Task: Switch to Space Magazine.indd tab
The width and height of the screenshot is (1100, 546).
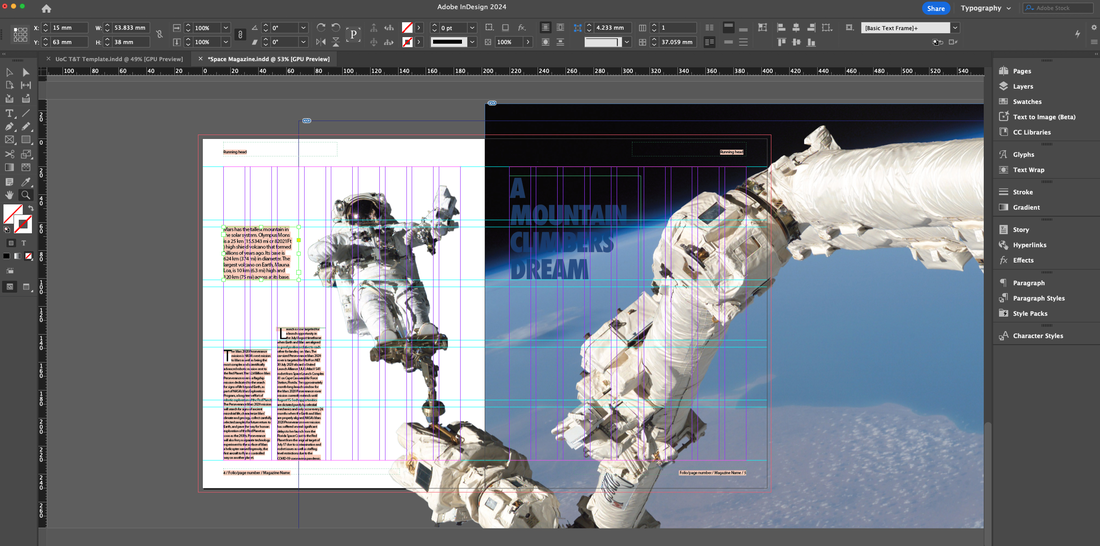Action: (x=268, y=59)
